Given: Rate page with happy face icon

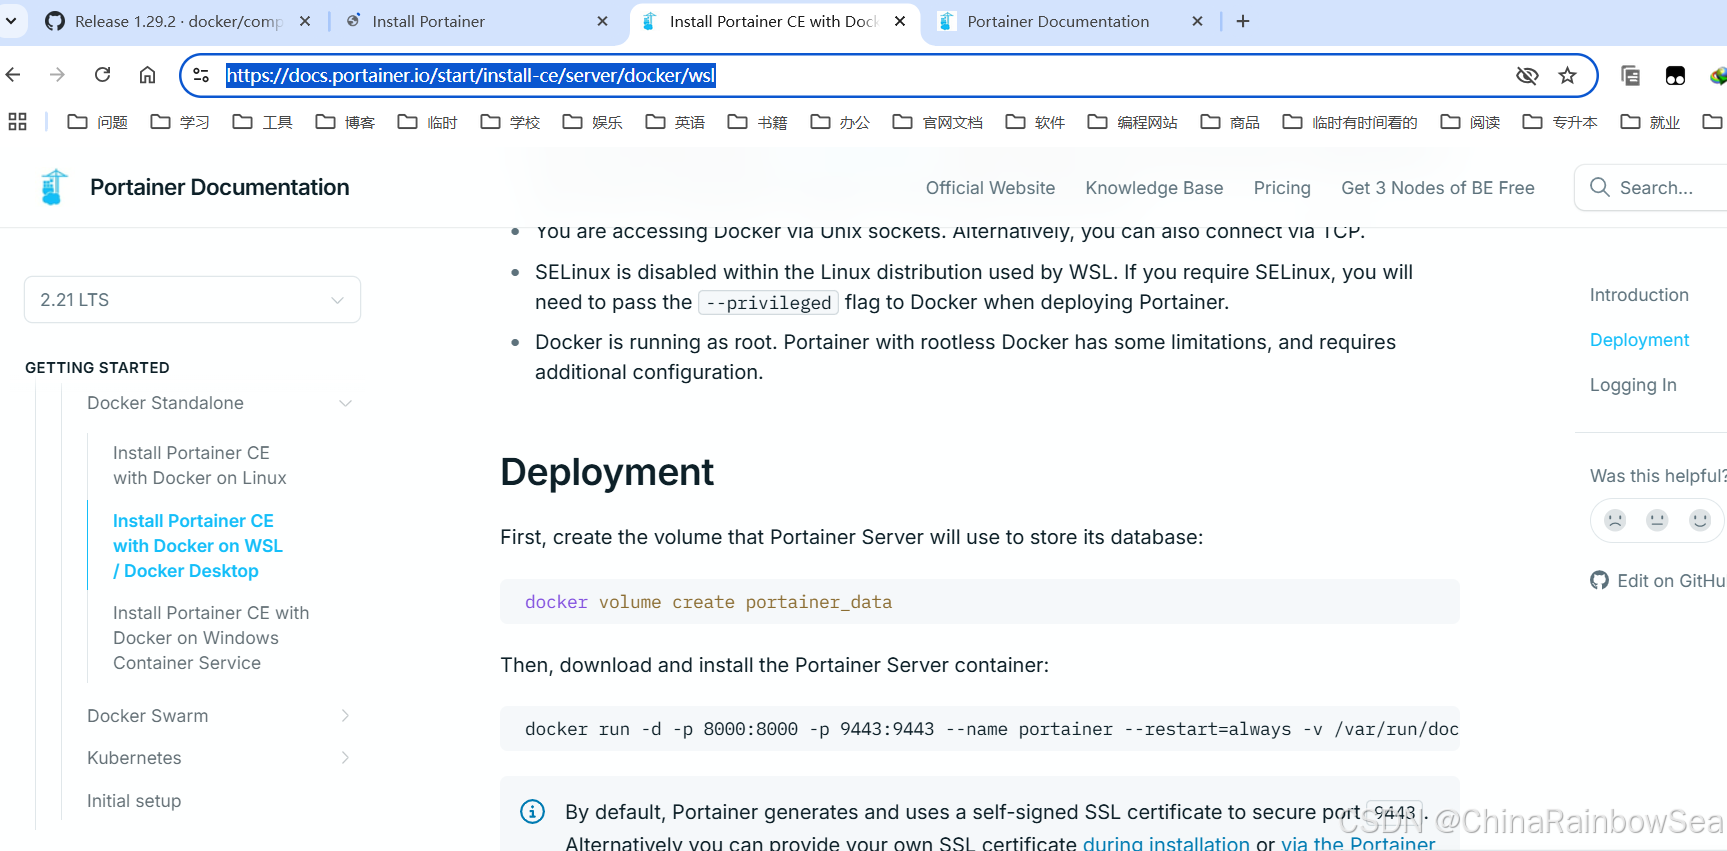Looking at the screenshot, I should (x=1700, y=520).
